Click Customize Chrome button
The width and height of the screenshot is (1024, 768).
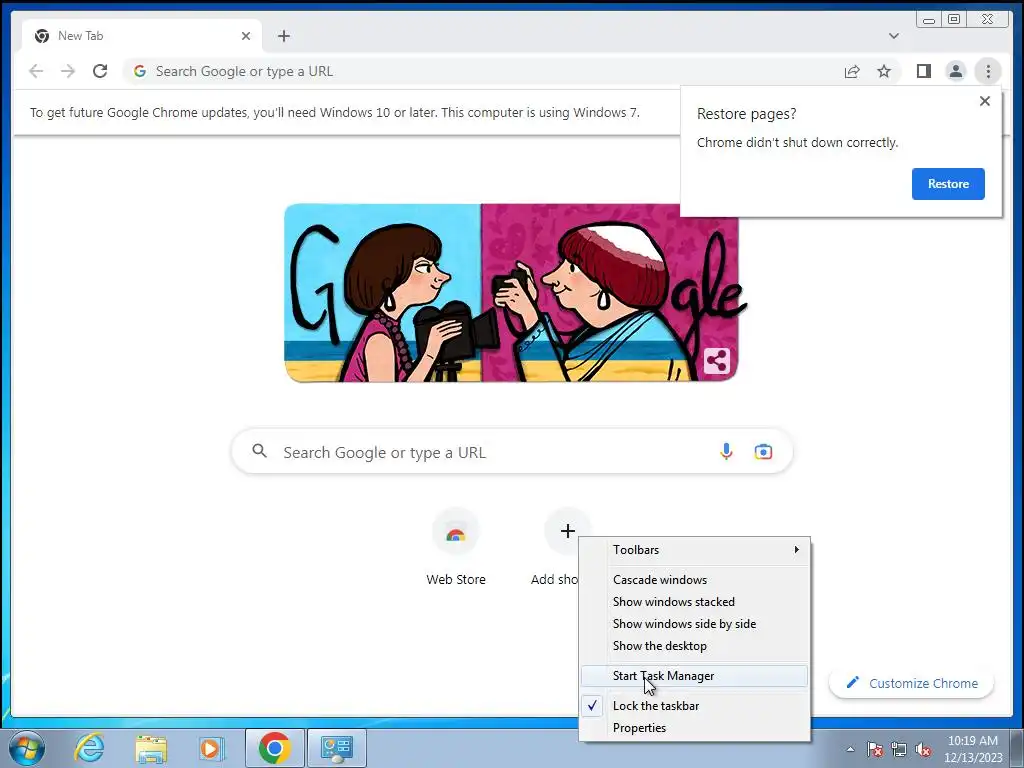click(912, 683)
